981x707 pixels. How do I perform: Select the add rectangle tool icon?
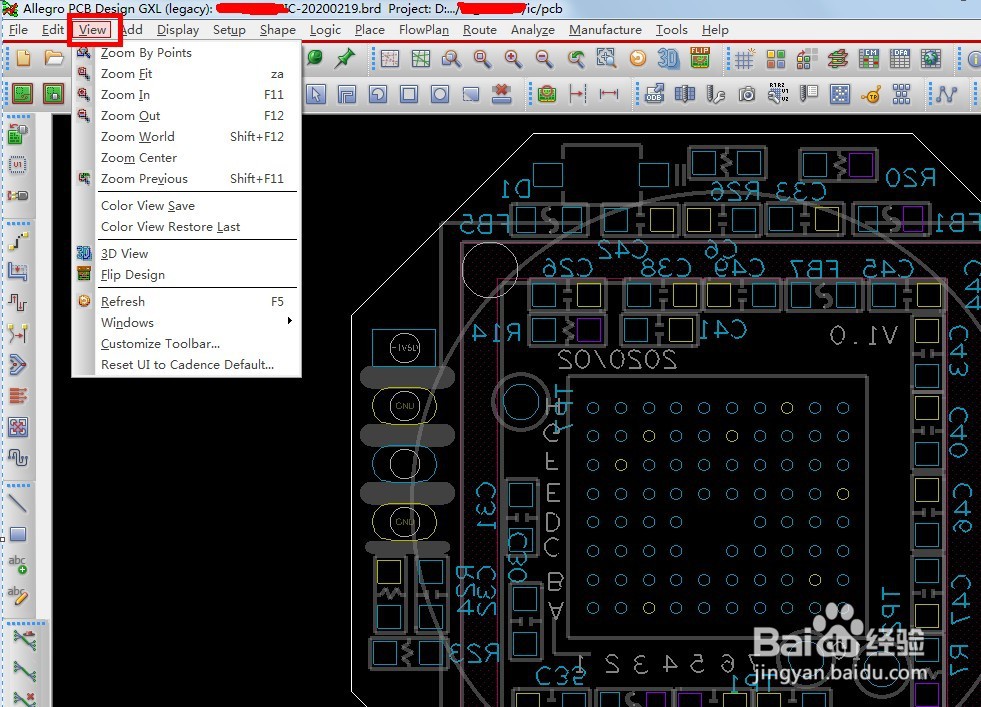[18, 534]
